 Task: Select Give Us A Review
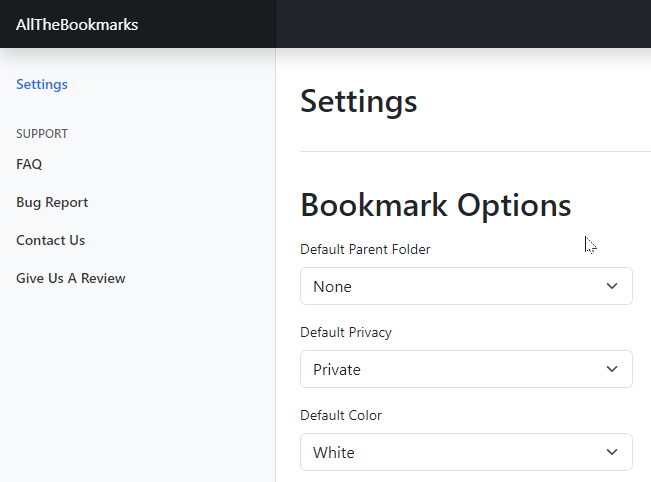click(x=71, y=278)
